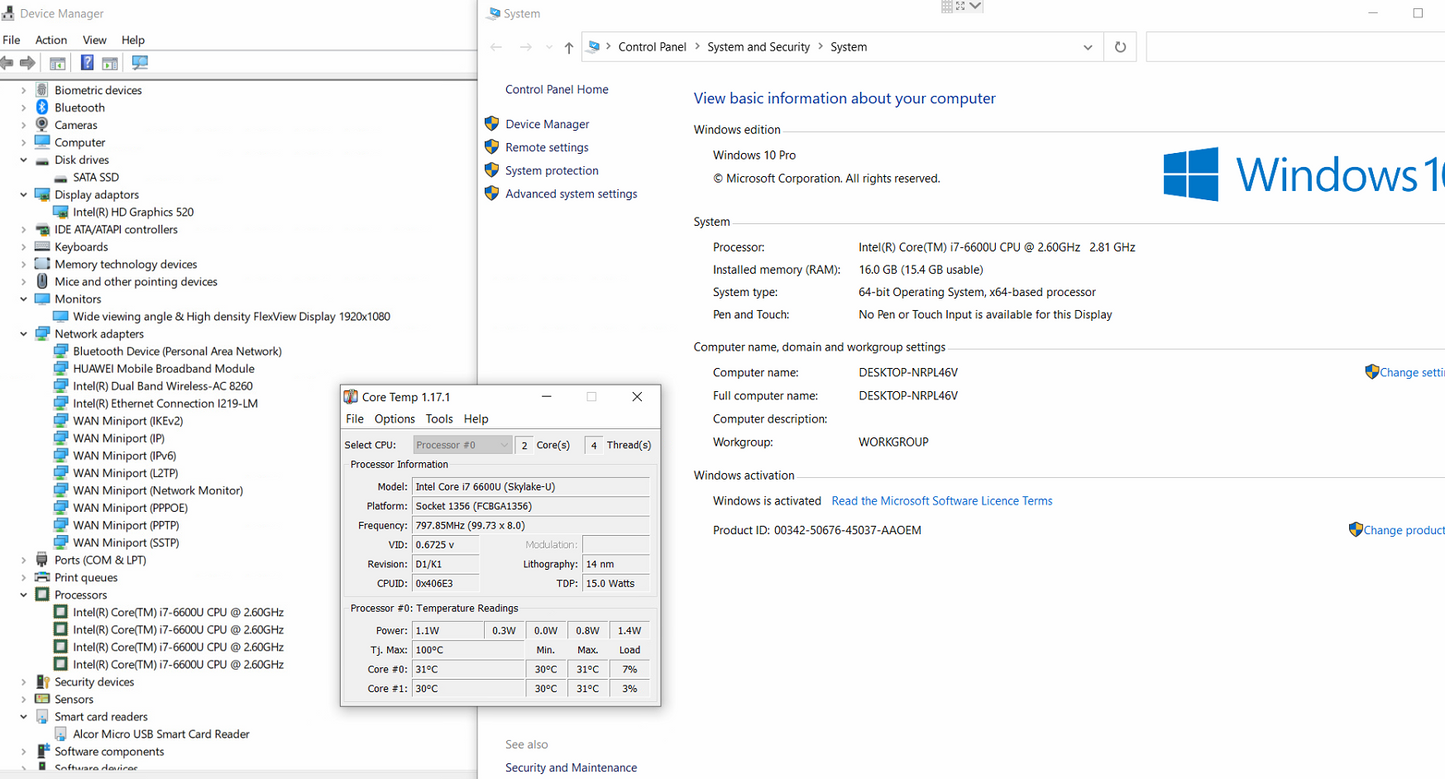Open the address bar history dropdown in System
Image resolution: width=1445 pixels, height=779 pixels.
pyautogui.click(x=1088, y=47)
